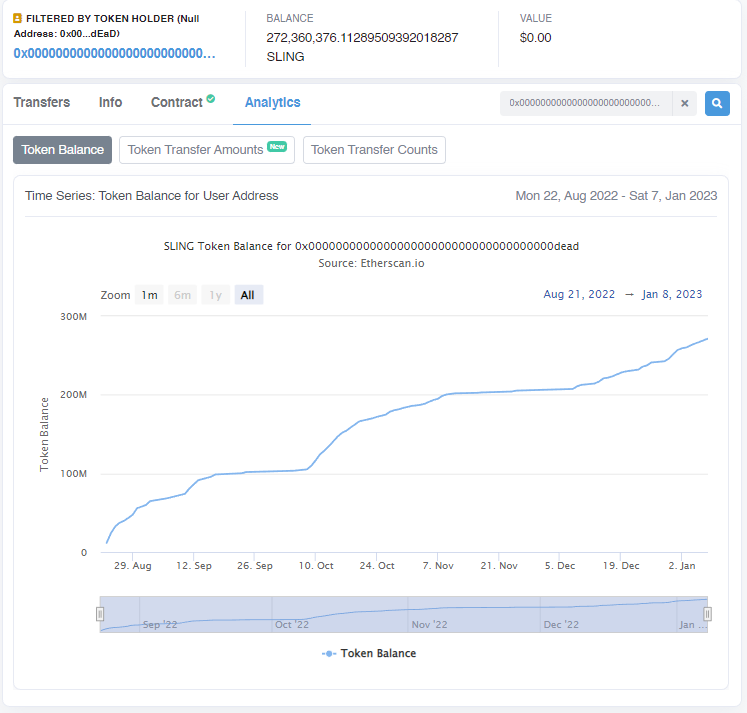747x713 pixels.
Task: Grab the right navigator range handle
Action: click(707, 614)
